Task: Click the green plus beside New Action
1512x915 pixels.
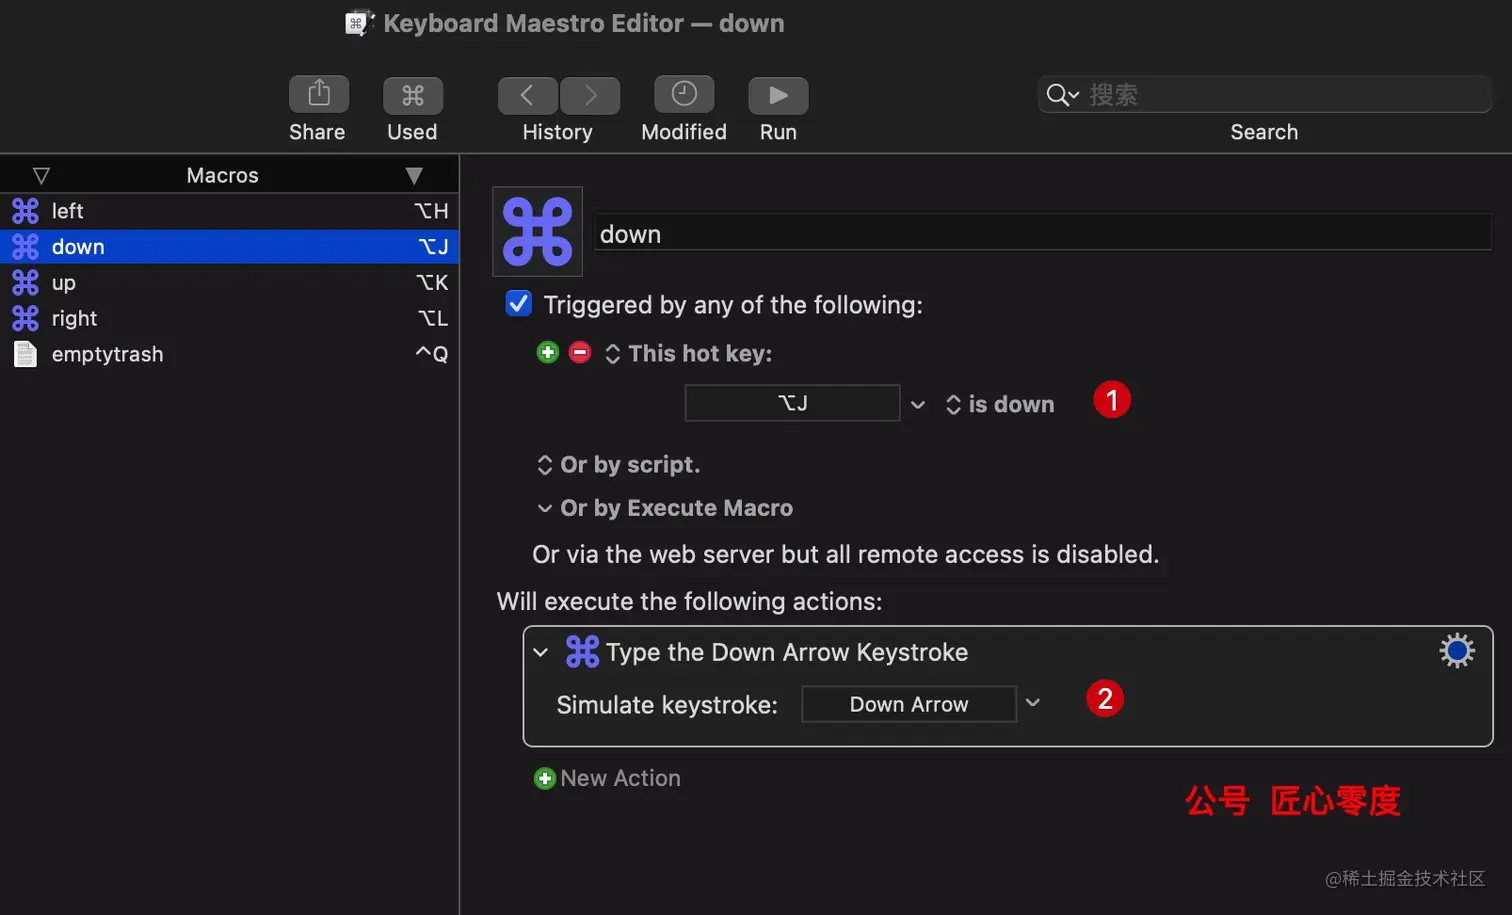Action: (545, 778)
